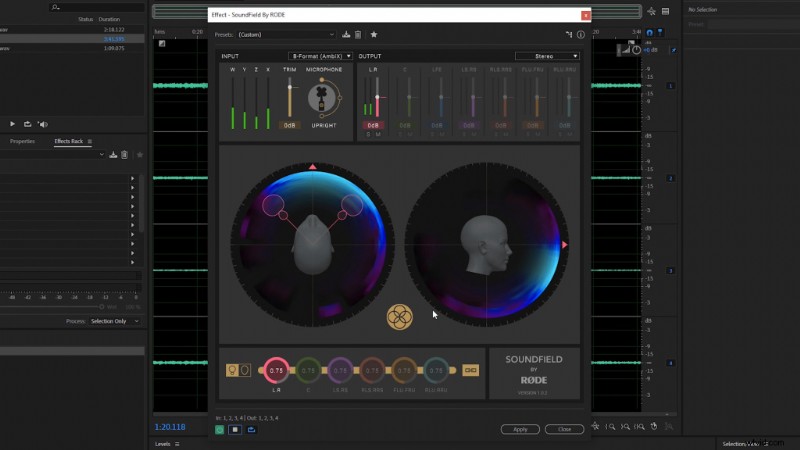The width and height of the screenshot is (800, 450).
Task: Play the selected file in Files panel
Action: click(12, 124)
